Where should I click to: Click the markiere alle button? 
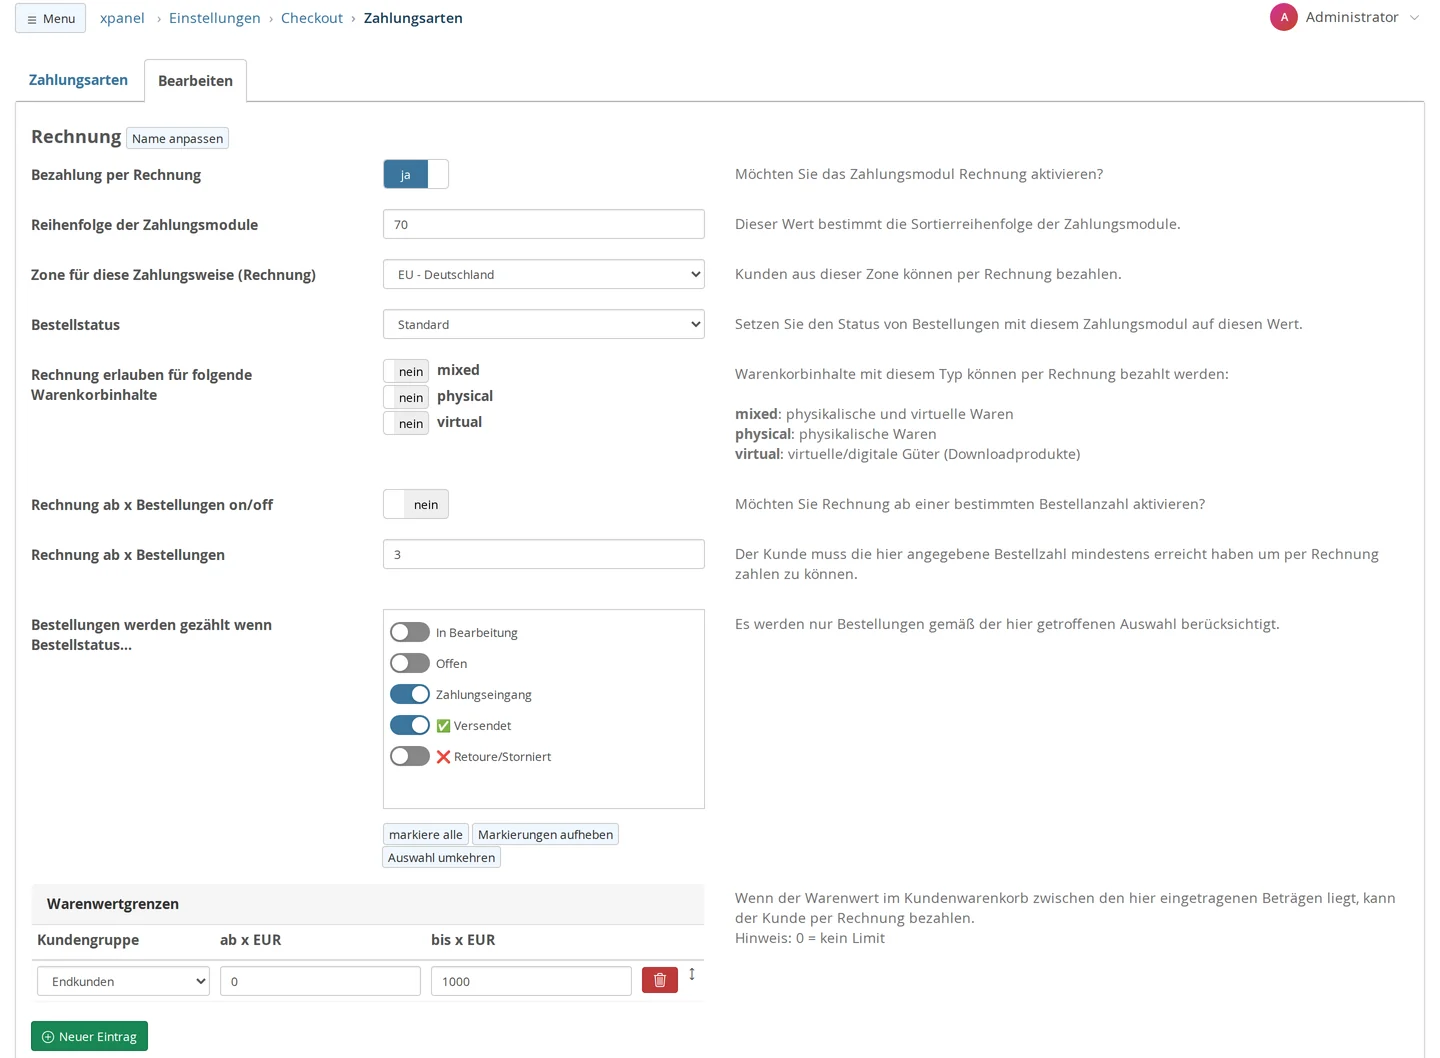tap(426, 834)
